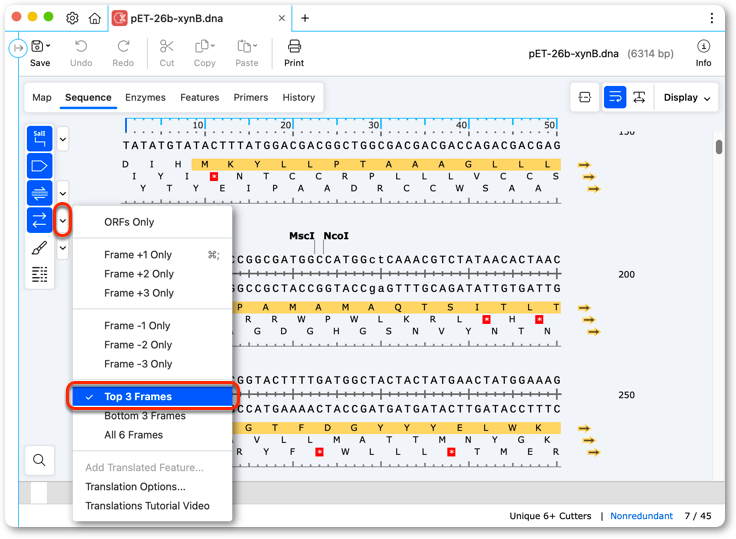Viewport: 736px width, 539px height.
Task: Click the Nonredundant link
Action: [641, 516]
